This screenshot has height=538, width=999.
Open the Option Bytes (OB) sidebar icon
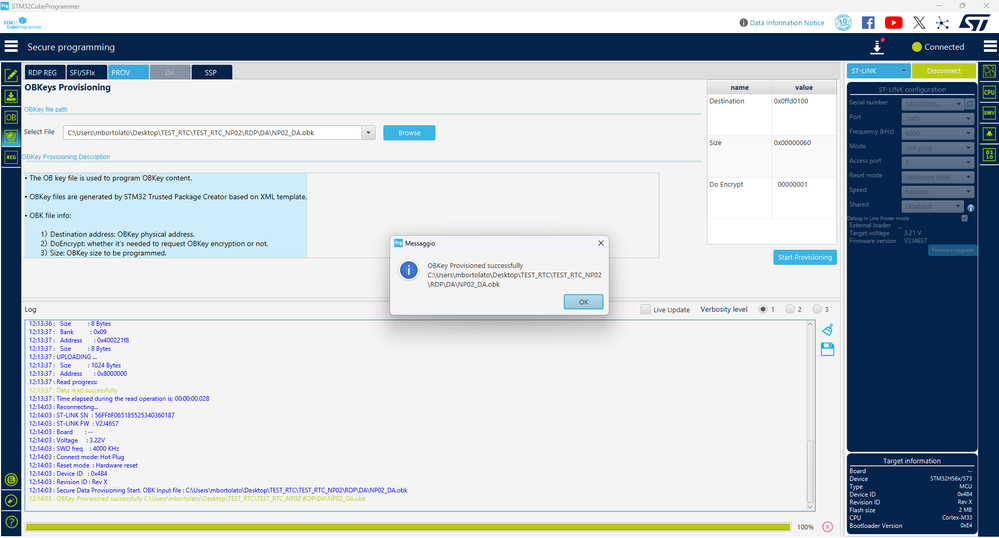pyautogui.click(x=11, y=117)
